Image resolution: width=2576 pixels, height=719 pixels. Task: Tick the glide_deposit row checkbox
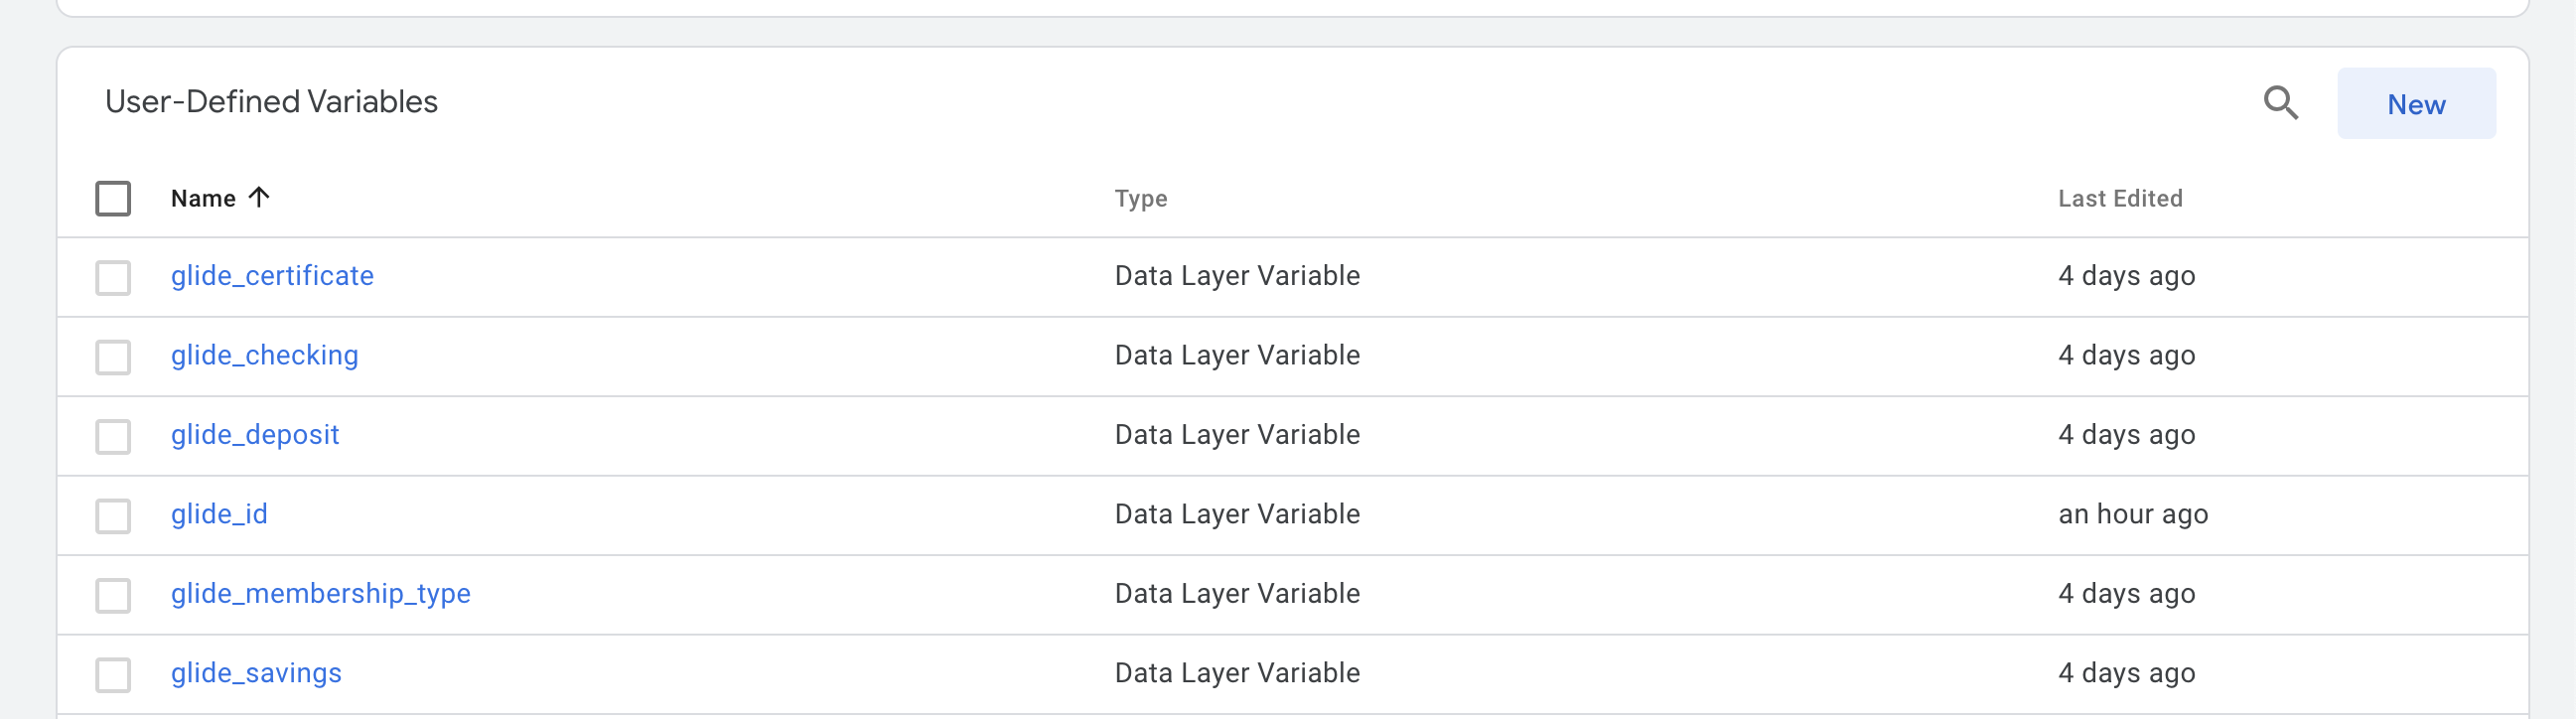coord(113,436)
